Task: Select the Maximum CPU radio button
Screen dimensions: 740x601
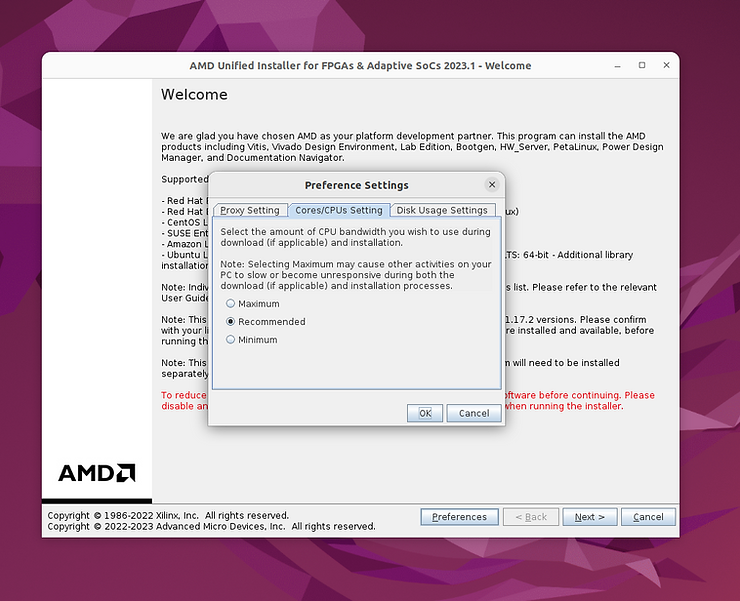Action: point(230,304)
